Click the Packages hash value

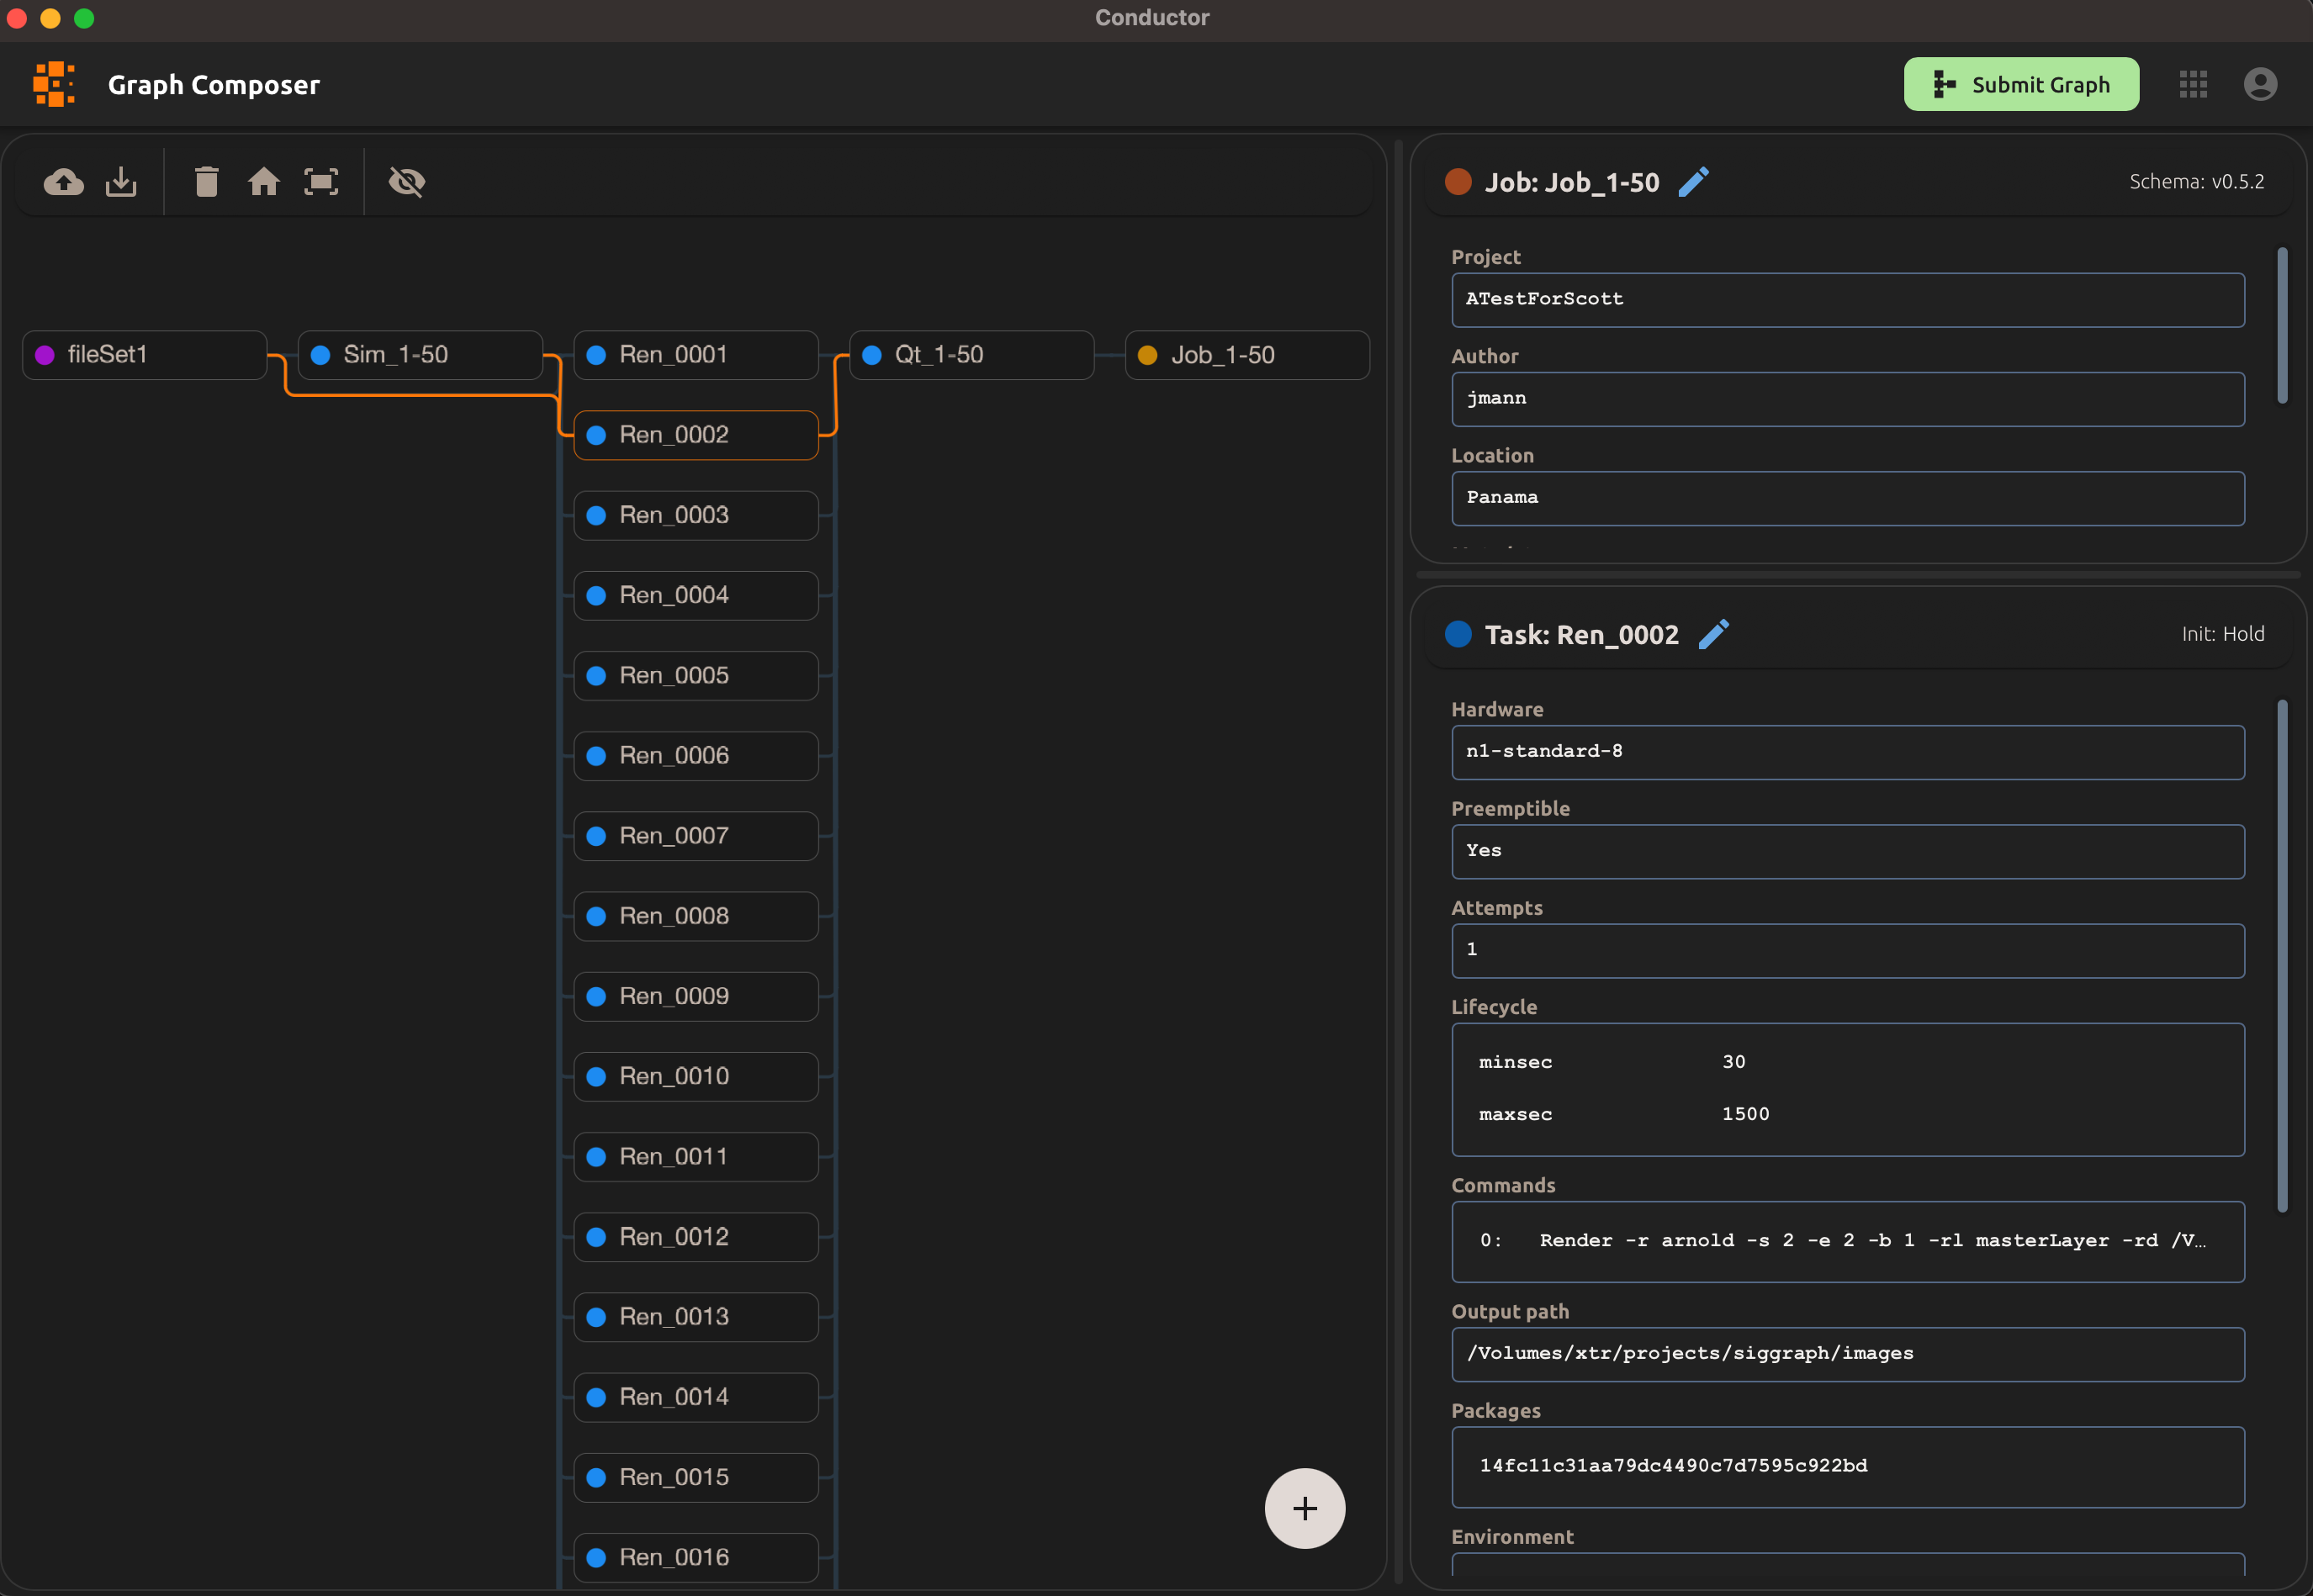click(1673, 1465)
